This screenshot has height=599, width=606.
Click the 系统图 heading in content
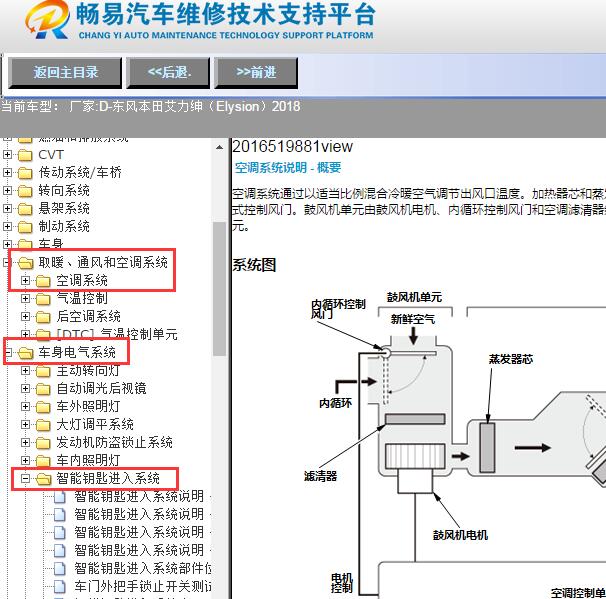click(254, 265)
